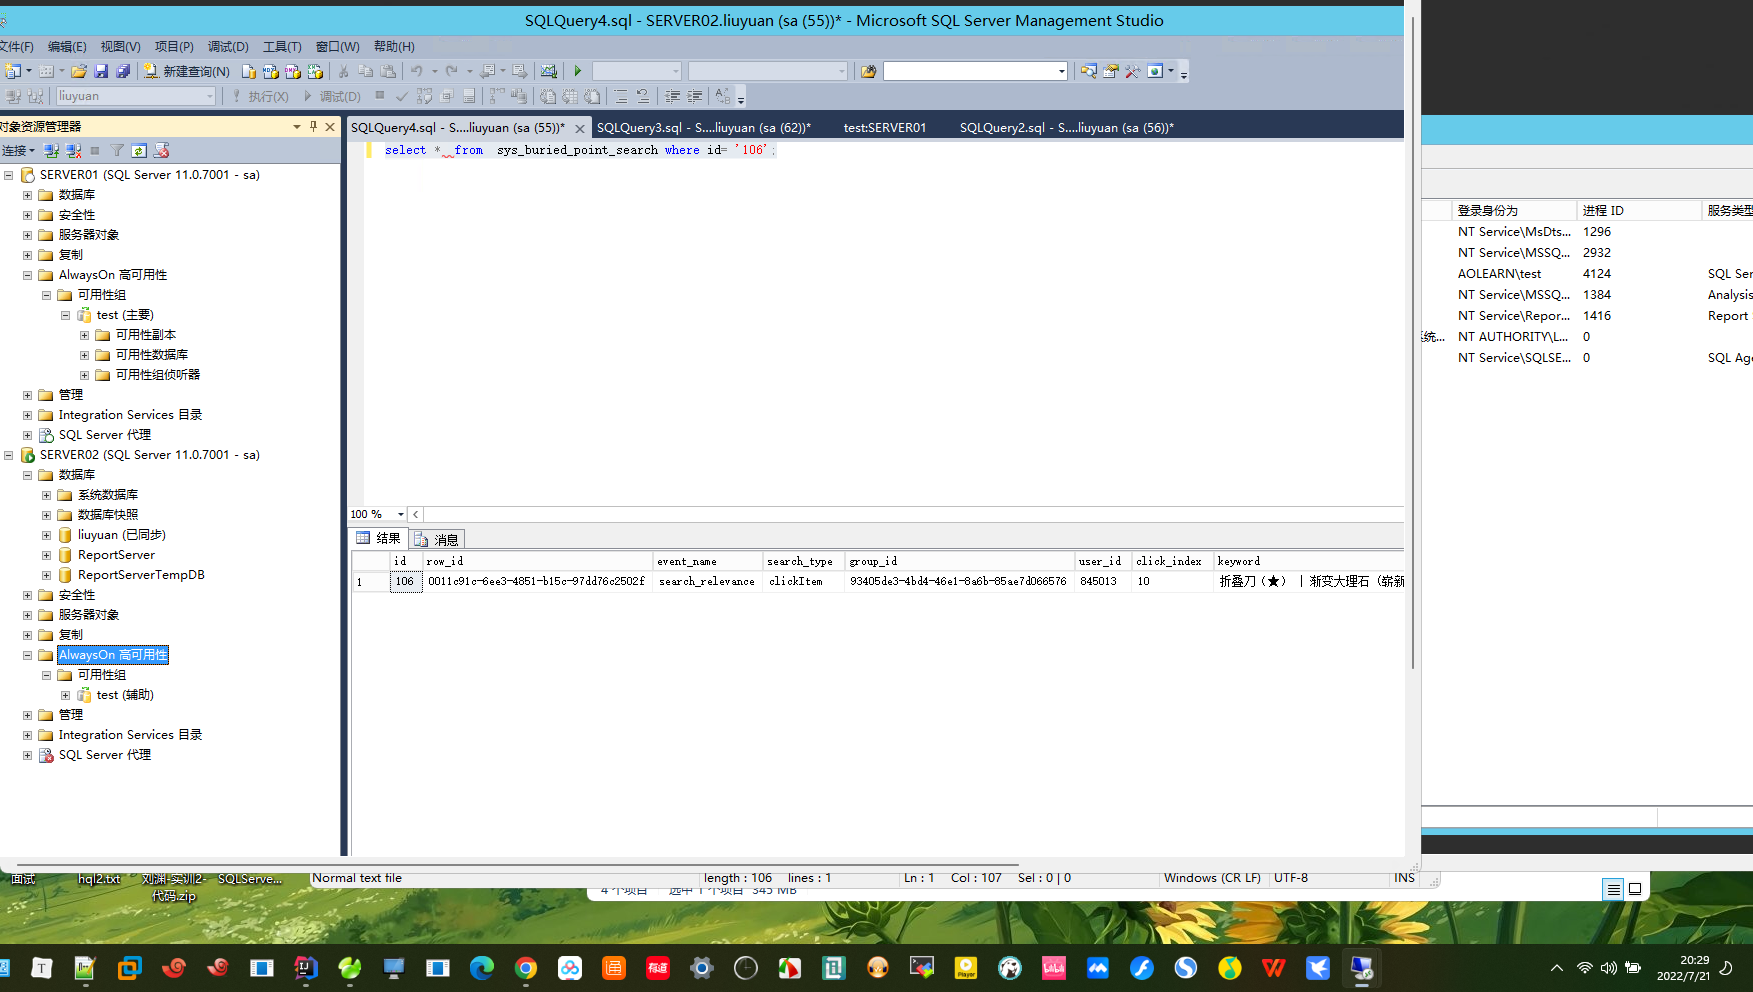Collapse the test (主要) availability group

[x=65, y=315]
